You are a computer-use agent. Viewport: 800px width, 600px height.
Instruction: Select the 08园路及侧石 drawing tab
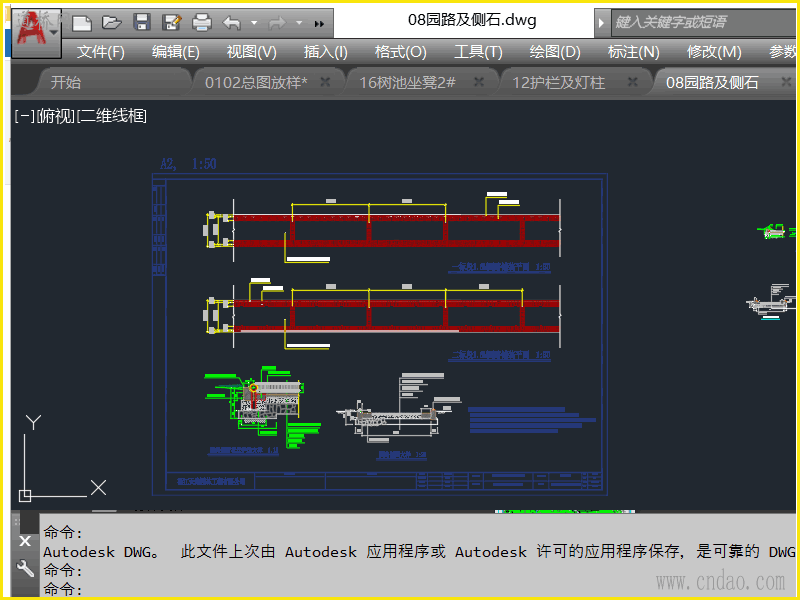(712, 83)
